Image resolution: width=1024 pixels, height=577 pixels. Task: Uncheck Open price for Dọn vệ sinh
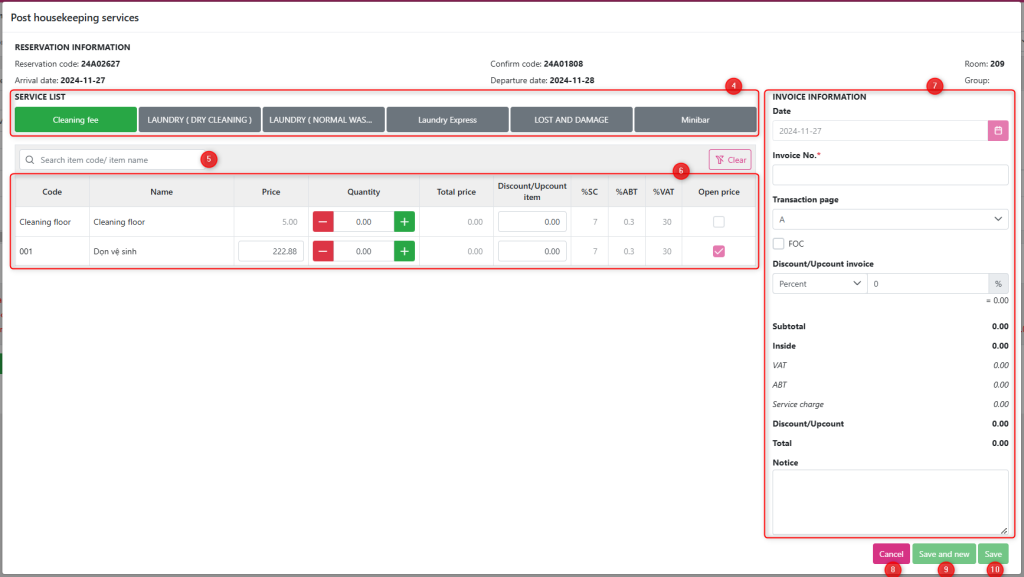[x=718, y=252]
